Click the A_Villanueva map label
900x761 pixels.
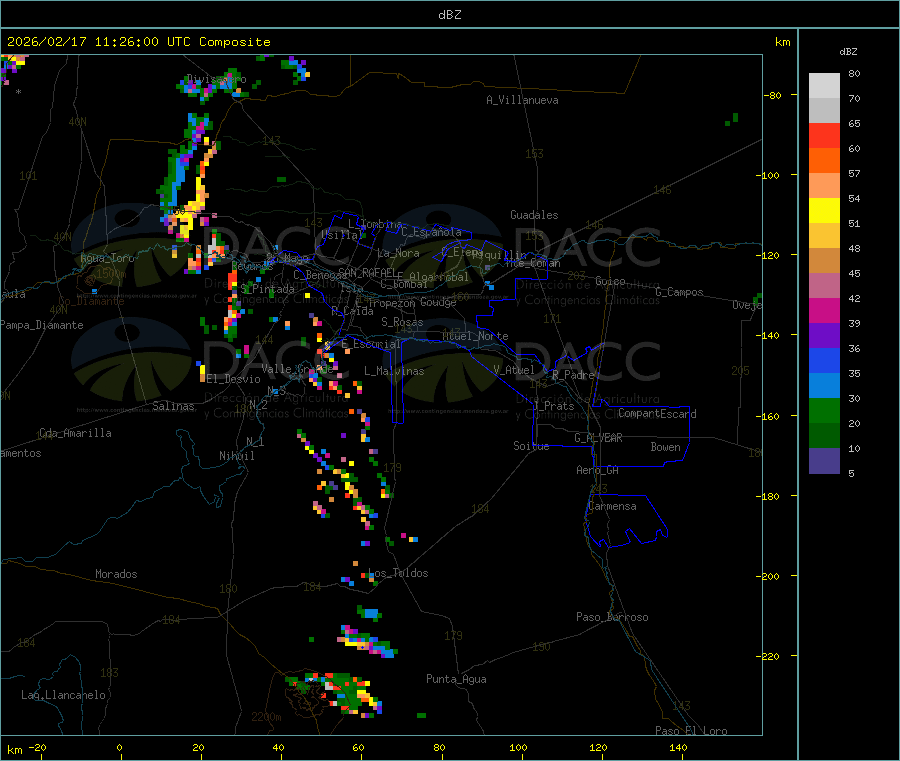pos(522,100)
